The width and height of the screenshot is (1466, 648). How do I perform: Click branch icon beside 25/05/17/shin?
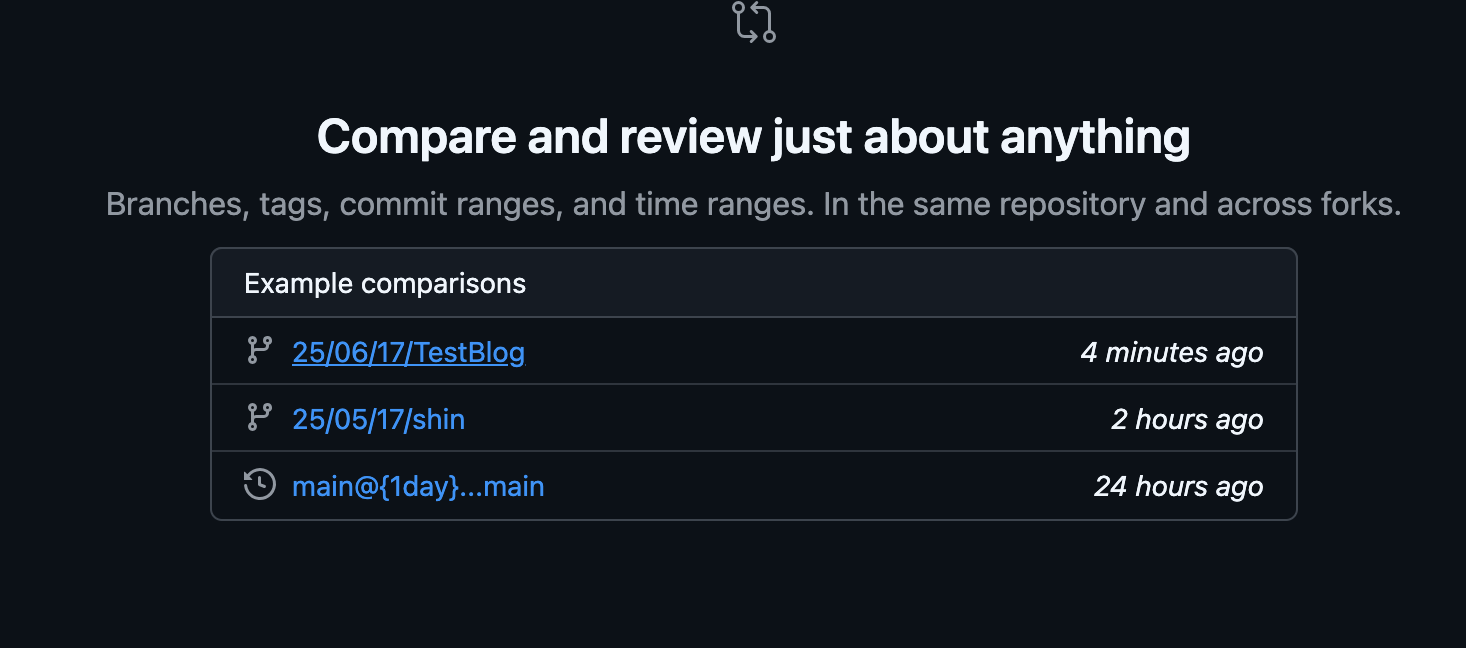(x=259, y=418)
